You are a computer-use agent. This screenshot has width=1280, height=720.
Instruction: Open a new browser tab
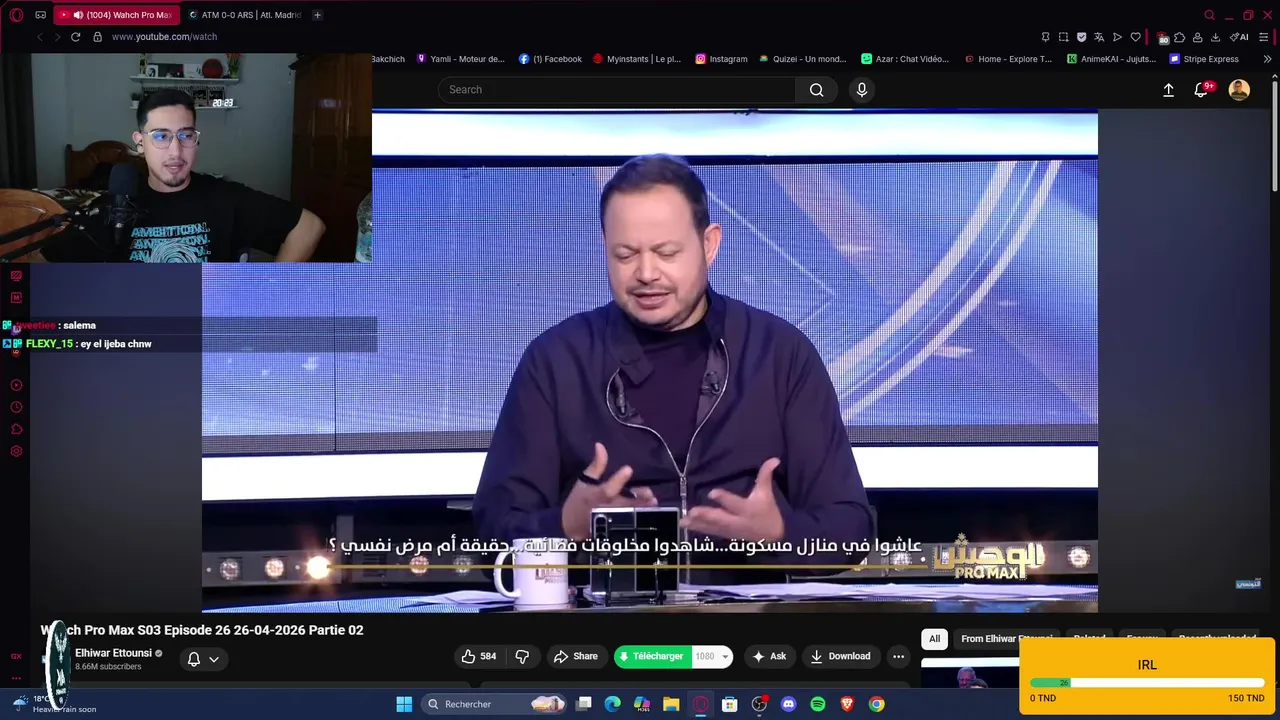click(317, 15)
